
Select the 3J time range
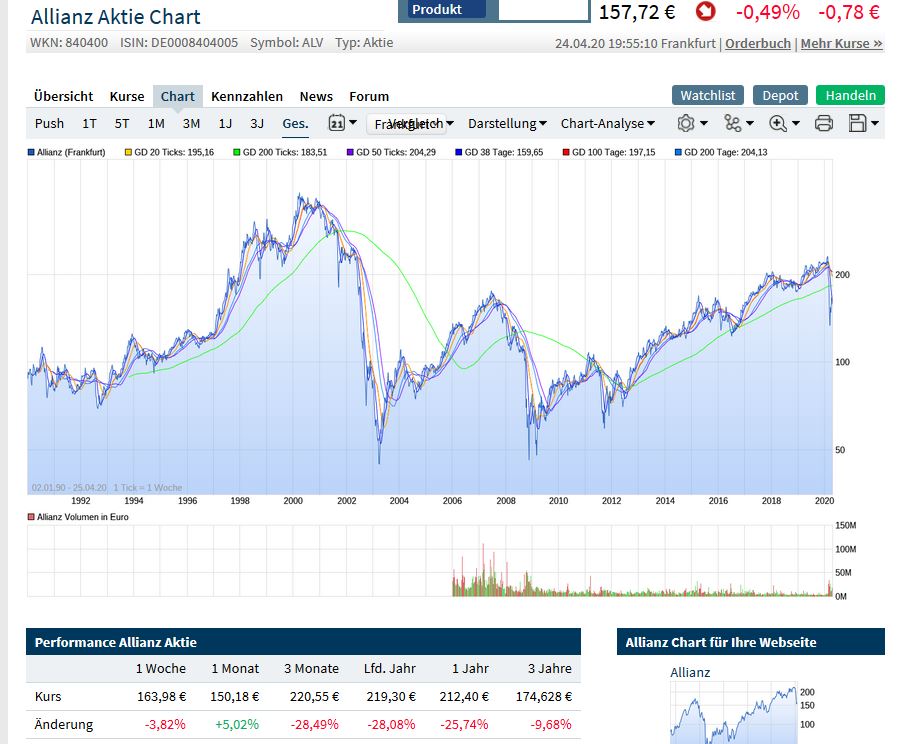tap(257, 123)
